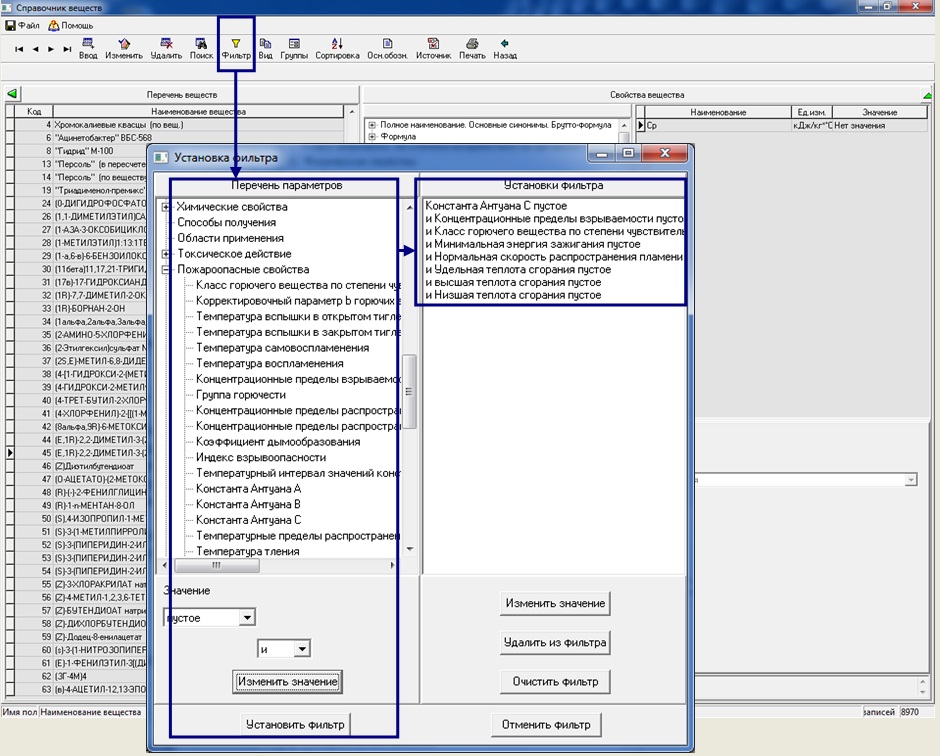Click the Печать toolbar icon

(x=472, y=45)
